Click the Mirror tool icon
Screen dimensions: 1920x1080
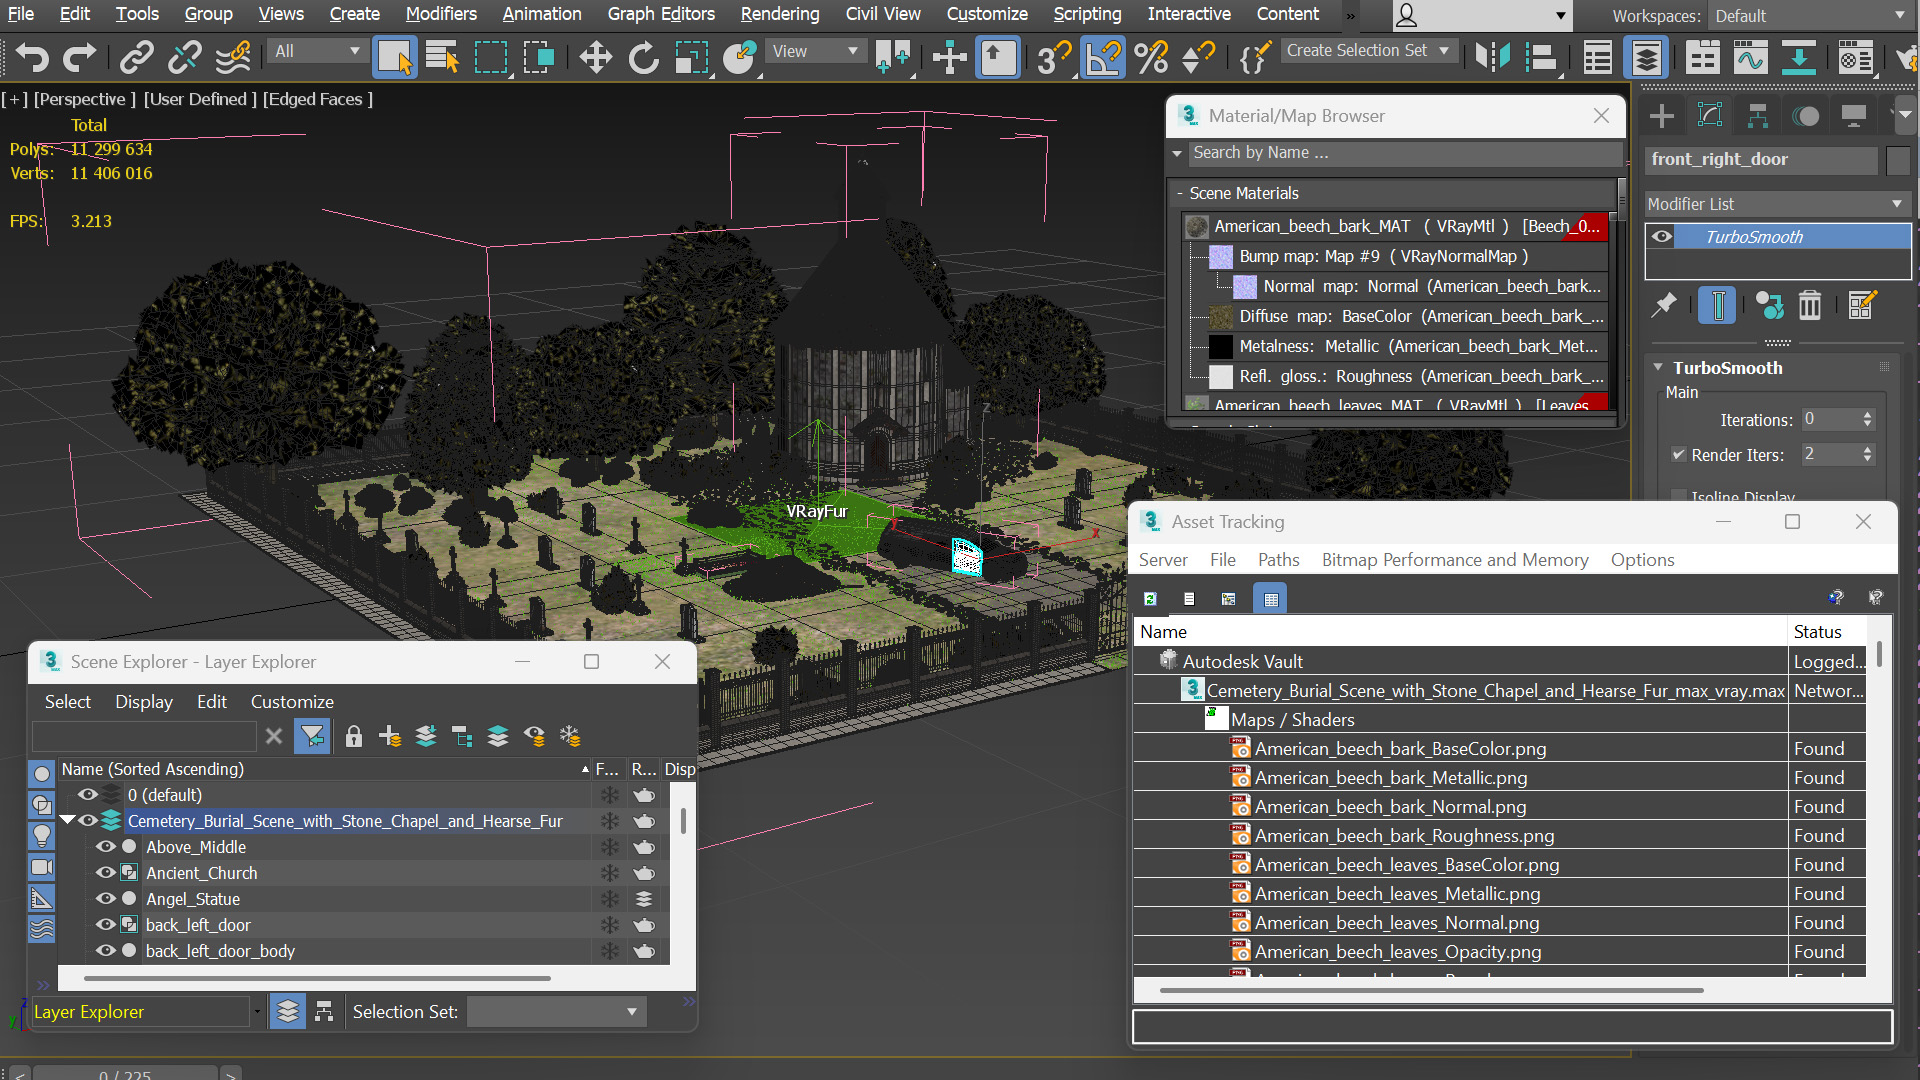tap(1493, 57)
